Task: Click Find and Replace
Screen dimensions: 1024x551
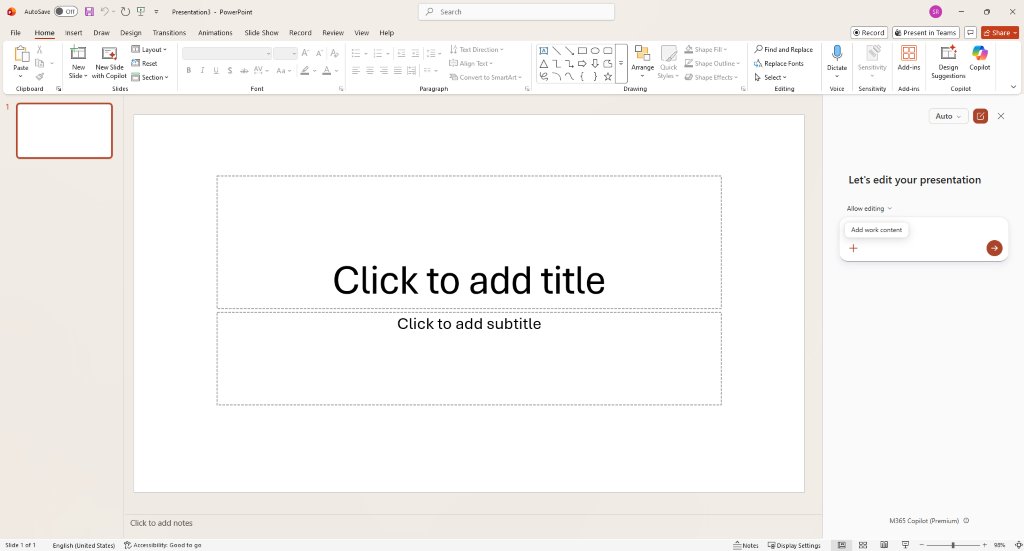Action: click(x=784, y=50)
